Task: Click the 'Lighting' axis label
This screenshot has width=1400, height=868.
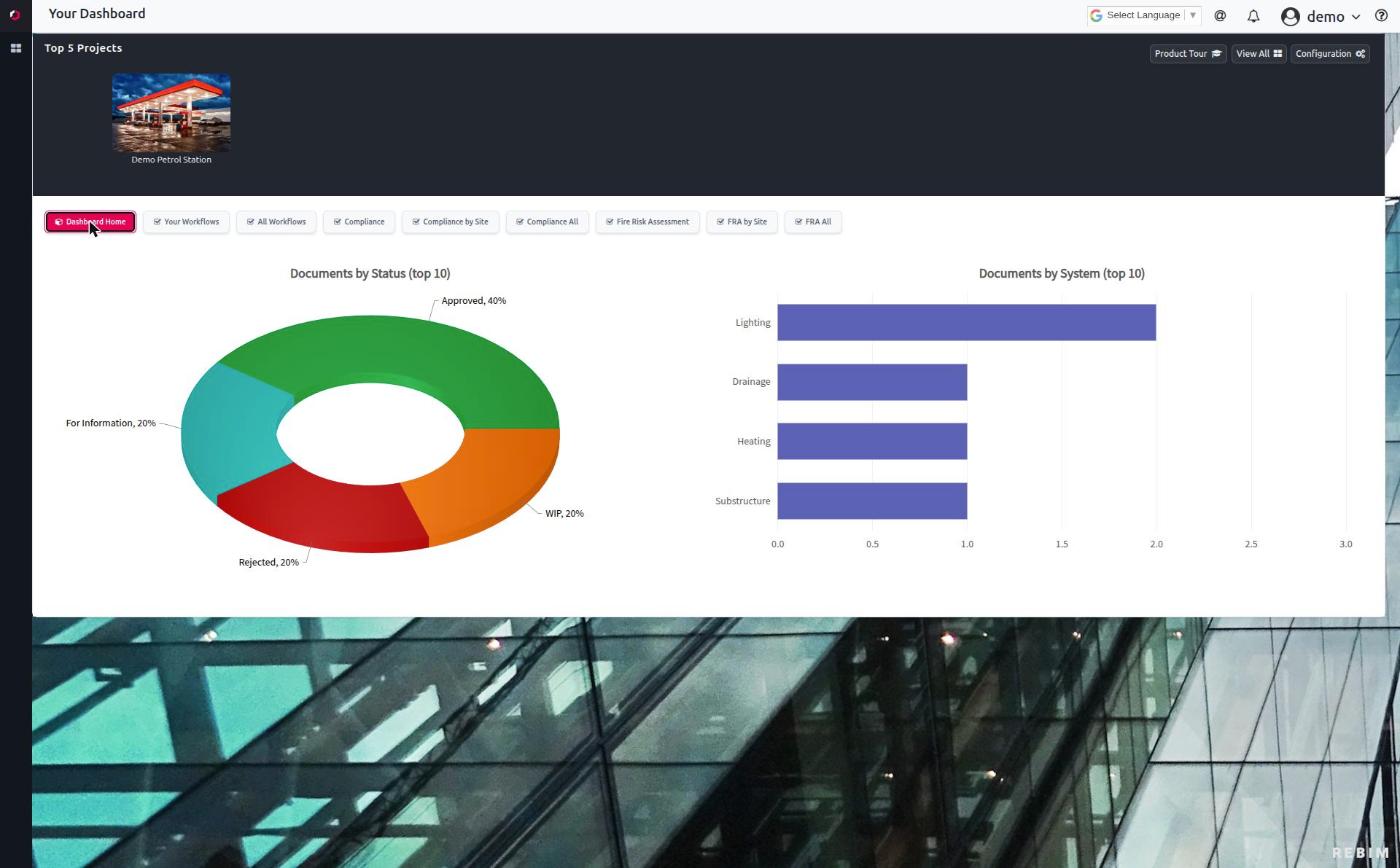Action: coord(753,323)
